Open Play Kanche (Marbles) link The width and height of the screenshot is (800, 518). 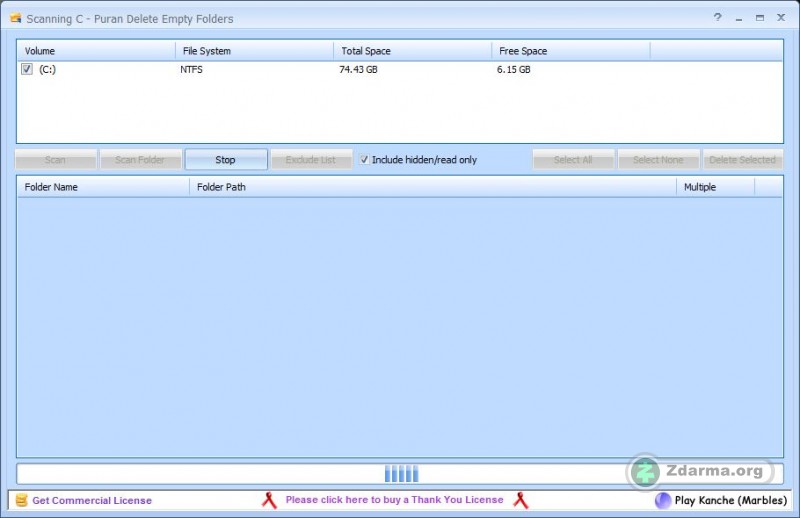[731, 501]
